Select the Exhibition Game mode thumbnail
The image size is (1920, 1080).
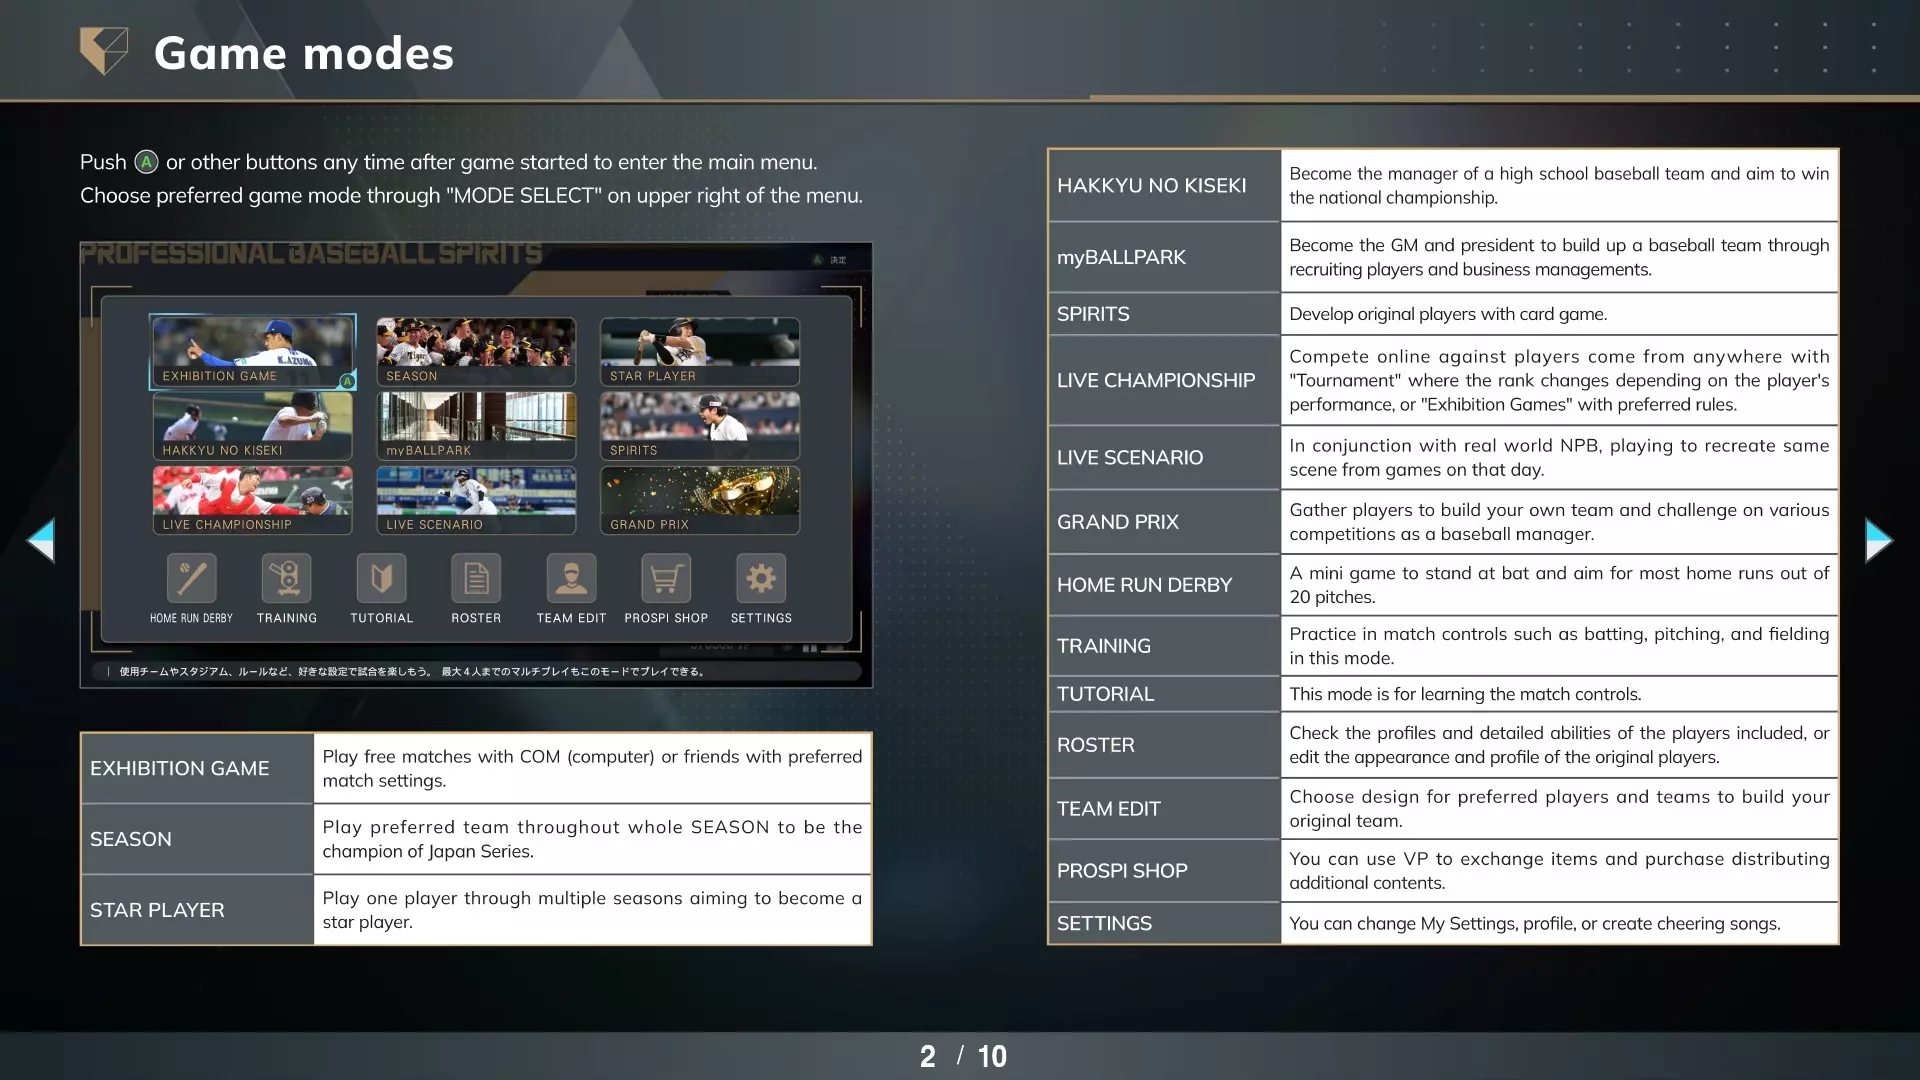[252, 351]
